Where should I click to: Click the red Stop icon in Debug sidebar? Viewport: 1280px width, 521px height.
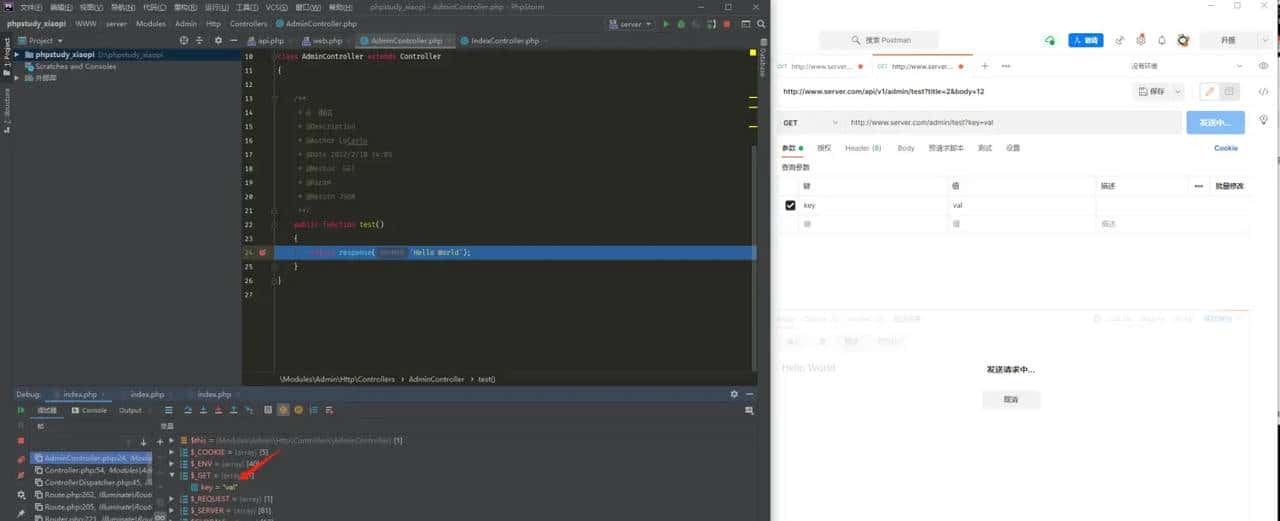pos(21,440)
